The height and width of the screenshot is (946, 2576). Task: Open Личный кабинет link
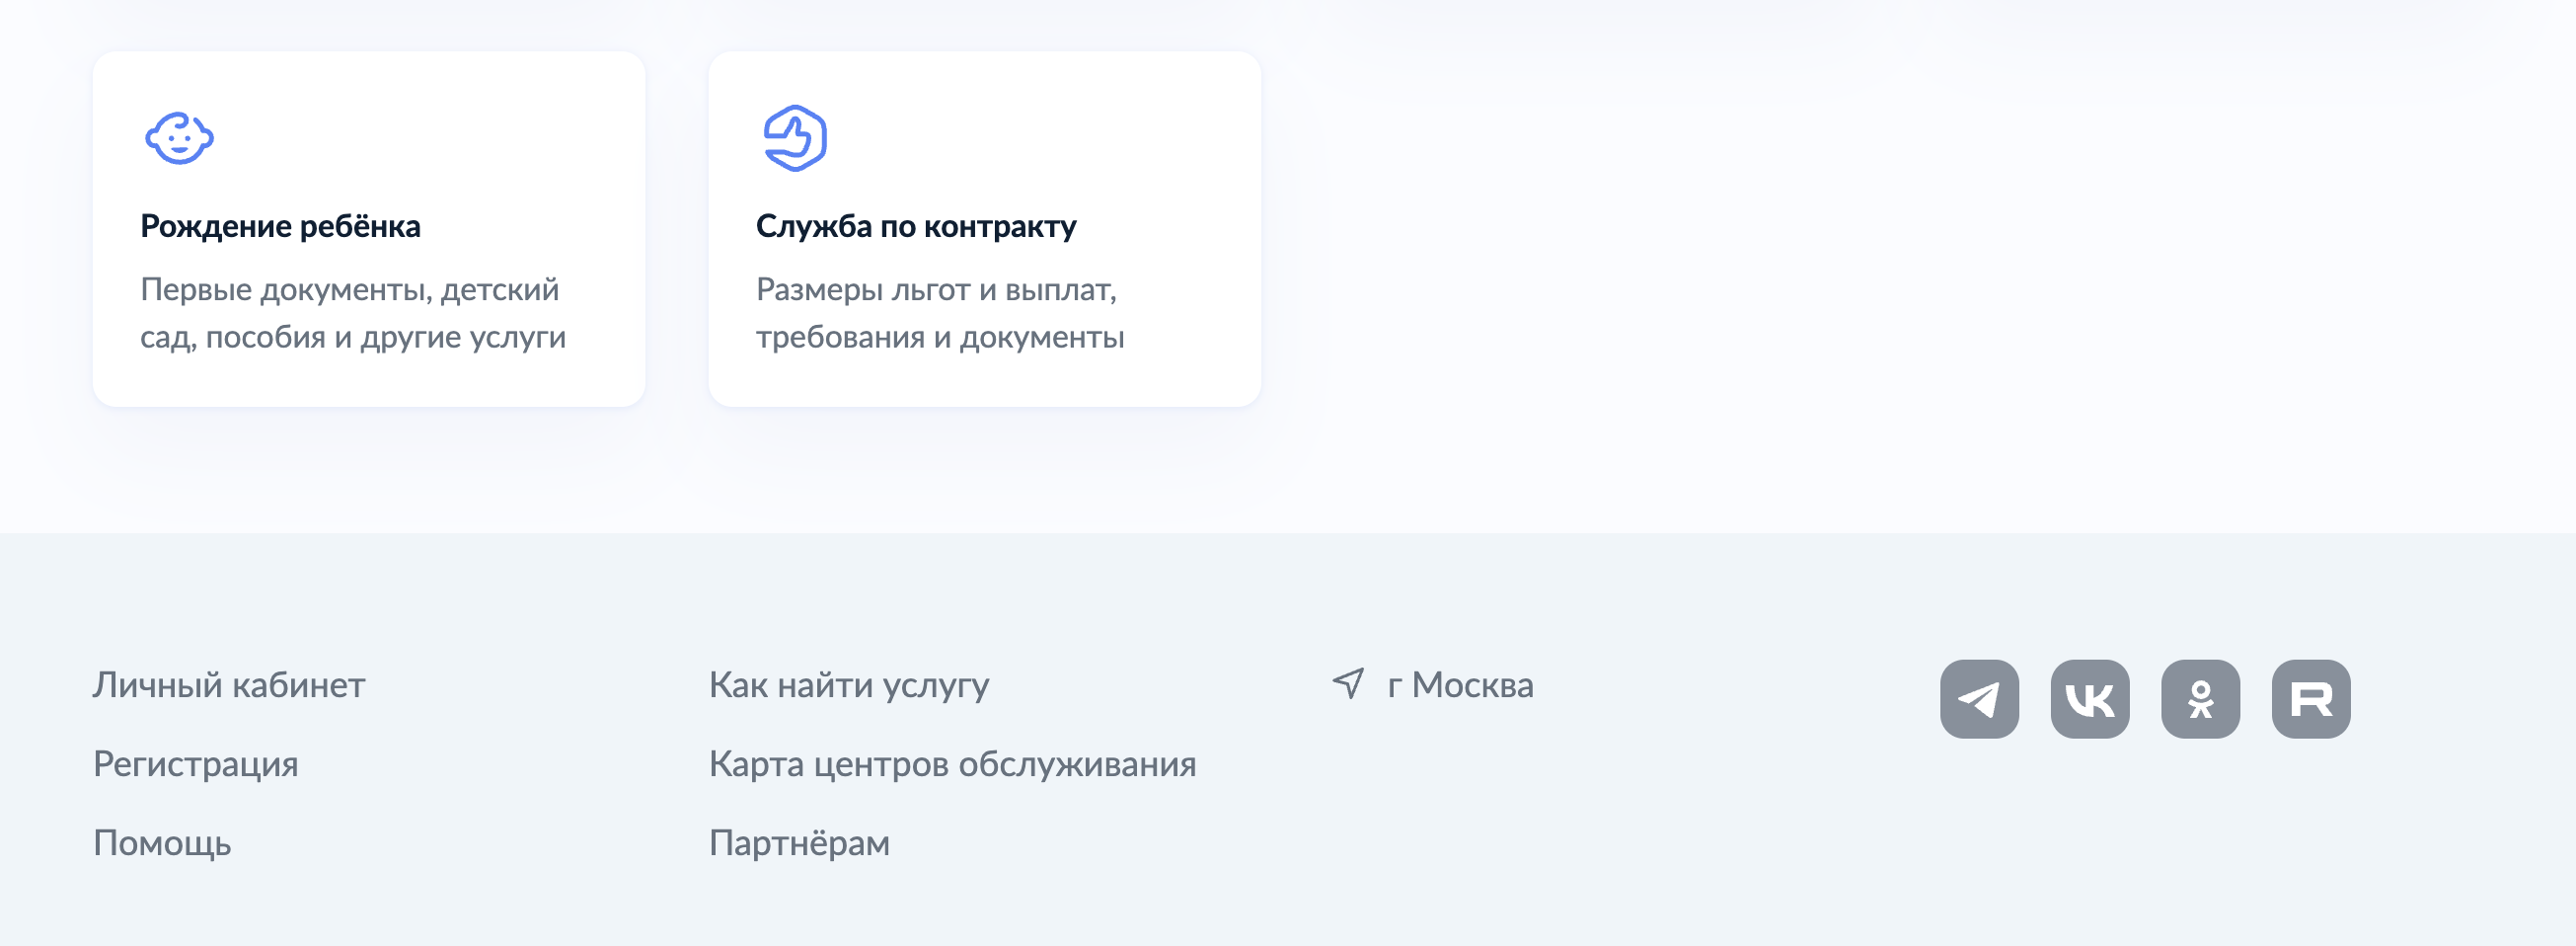[x=229, y=685]
